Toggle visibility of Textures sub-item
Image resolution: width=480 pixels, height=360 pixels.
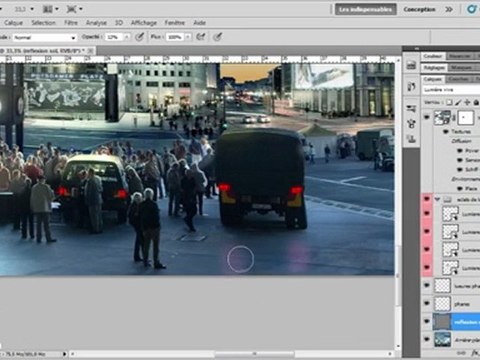click(446, 132)
